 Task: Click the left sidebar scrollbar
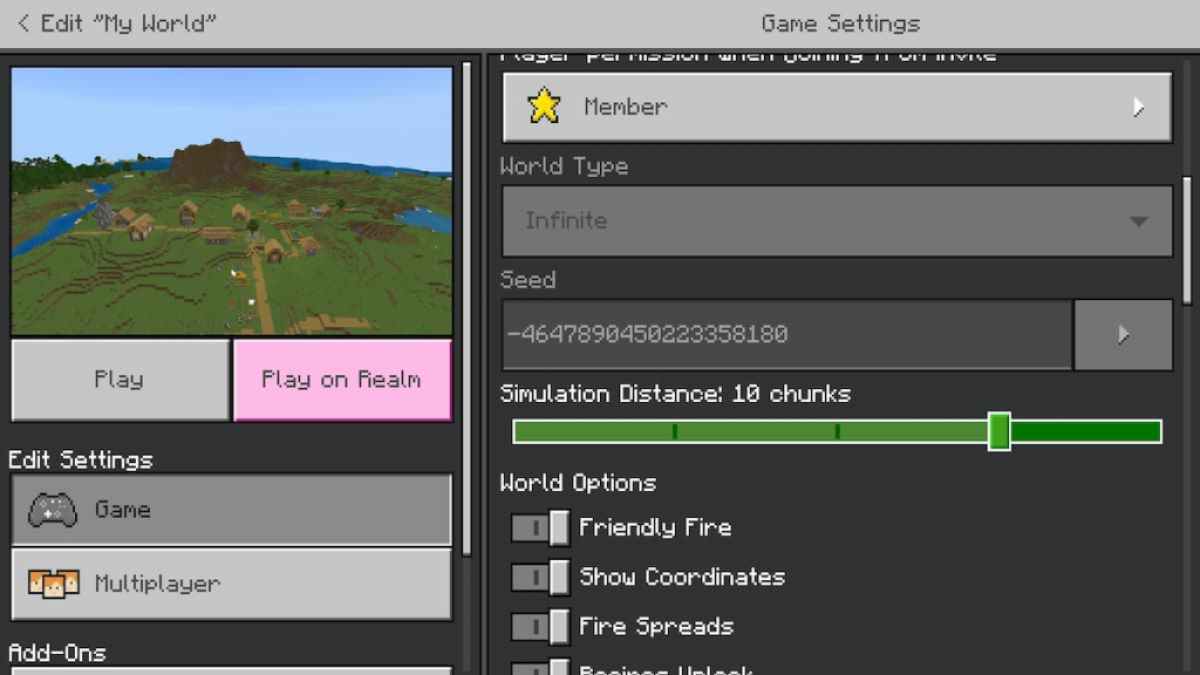coord(466,308)
